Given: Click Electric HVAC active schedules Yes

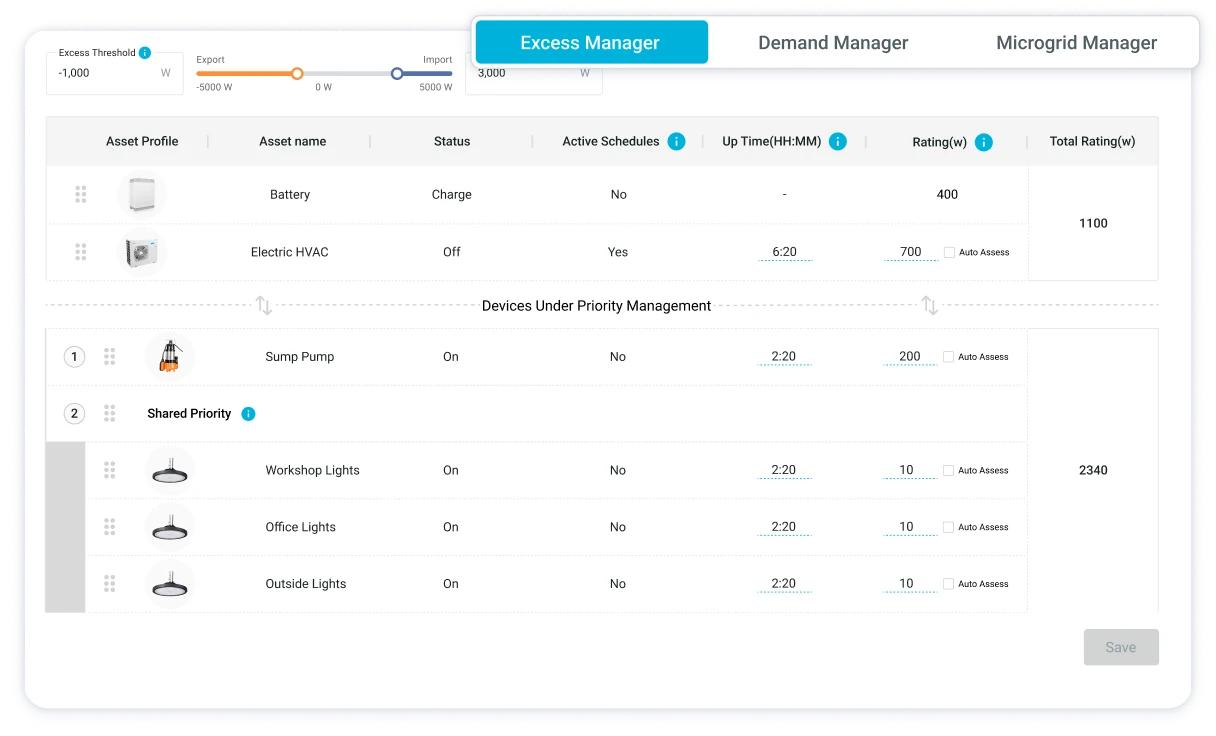Looking at the screenshot, I should pyautogui.click(x=618, y=252).
